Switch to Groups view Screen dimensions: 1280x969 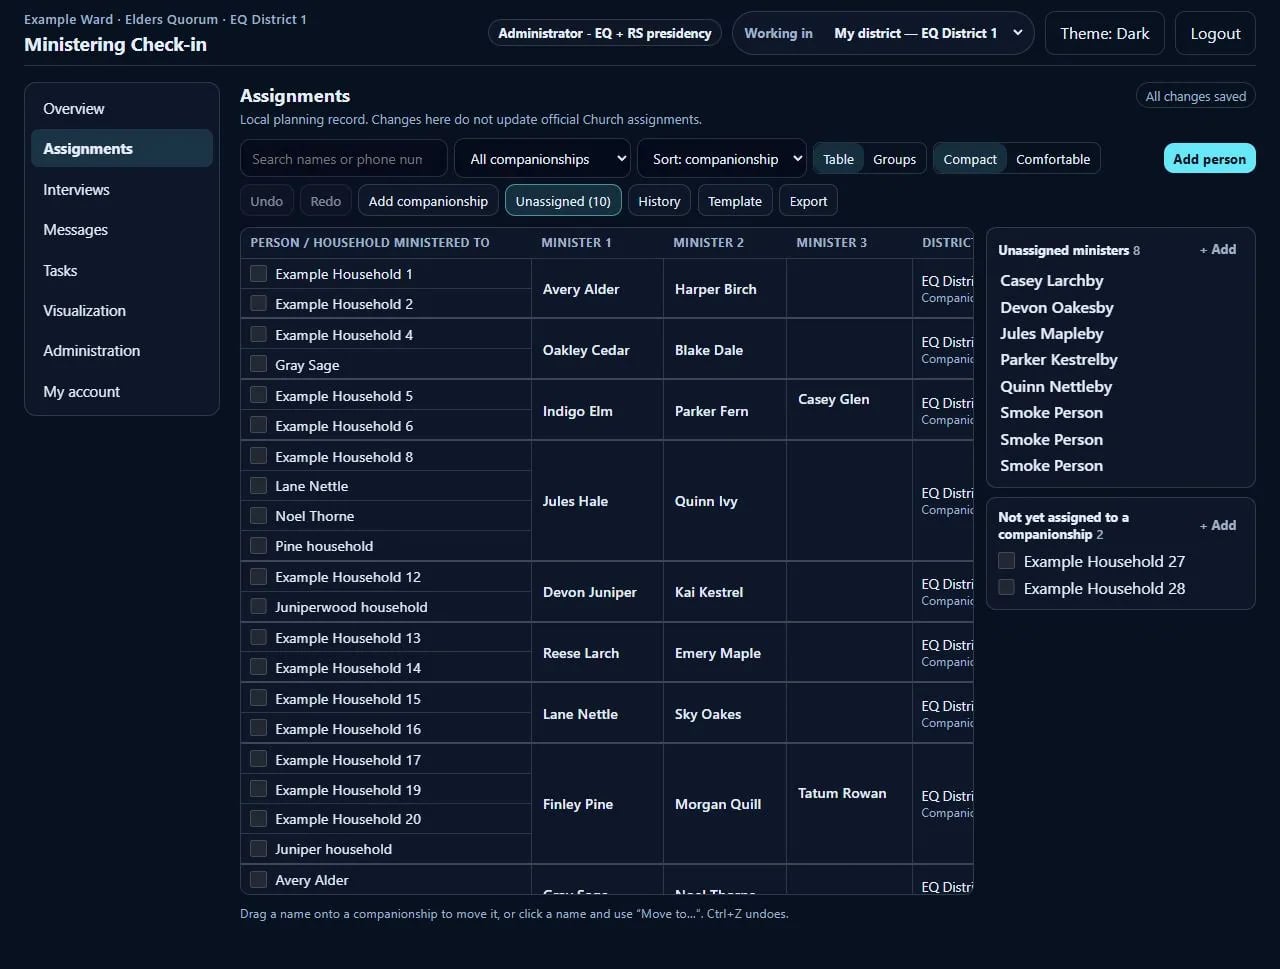pyautogui.click(x=894, y=159)
